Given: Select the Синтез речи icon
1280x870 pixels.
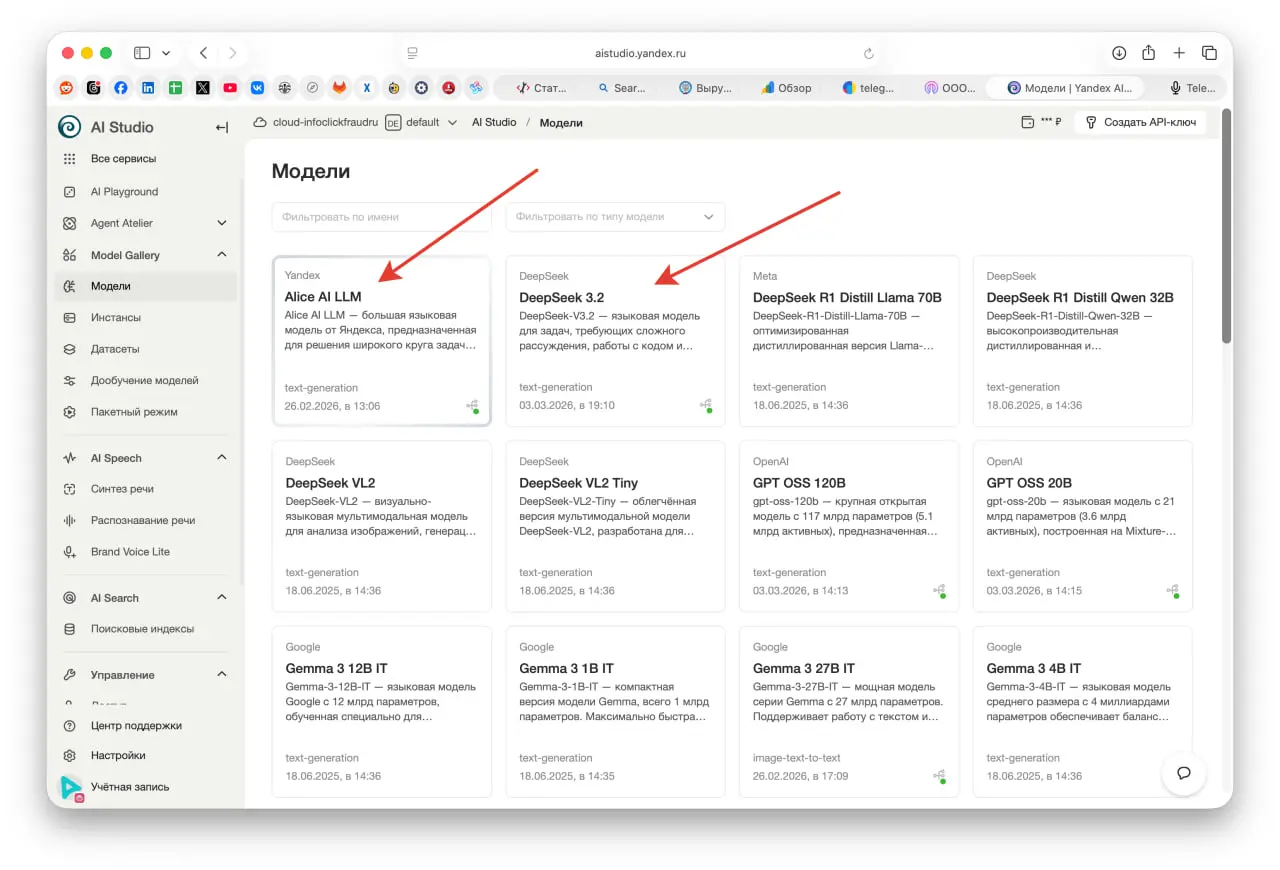Looking at the screenshot, I should [69, 489].
